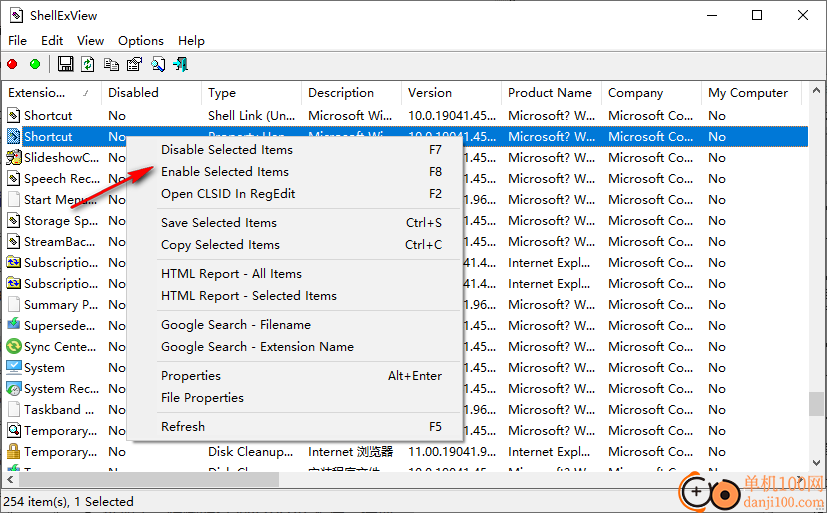Click the Temporary... row padlock icon
The width and height of the screenshot is (827, 513).
(14, 451)
